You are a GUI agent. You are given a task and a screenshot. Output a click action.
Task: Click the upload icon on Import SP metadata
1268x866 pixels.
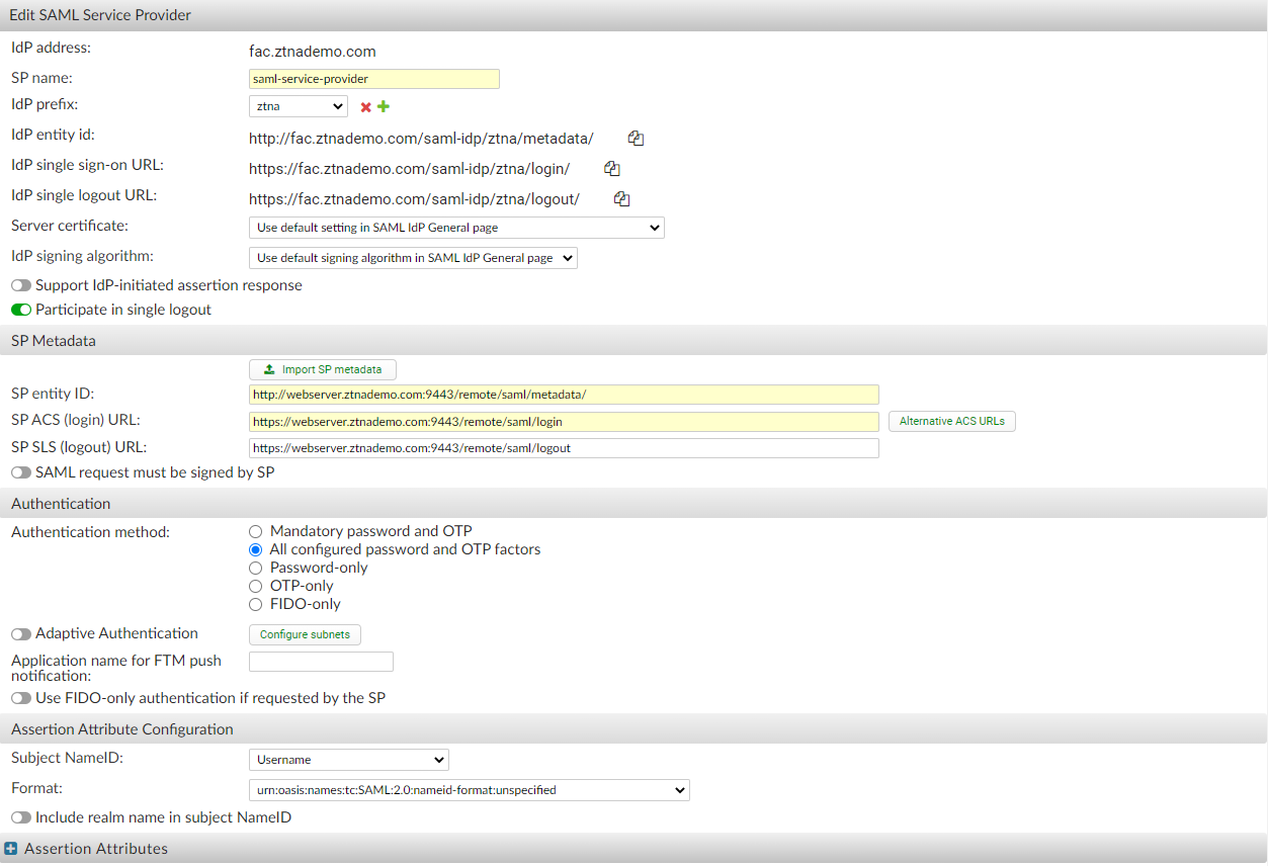[269, 369]
